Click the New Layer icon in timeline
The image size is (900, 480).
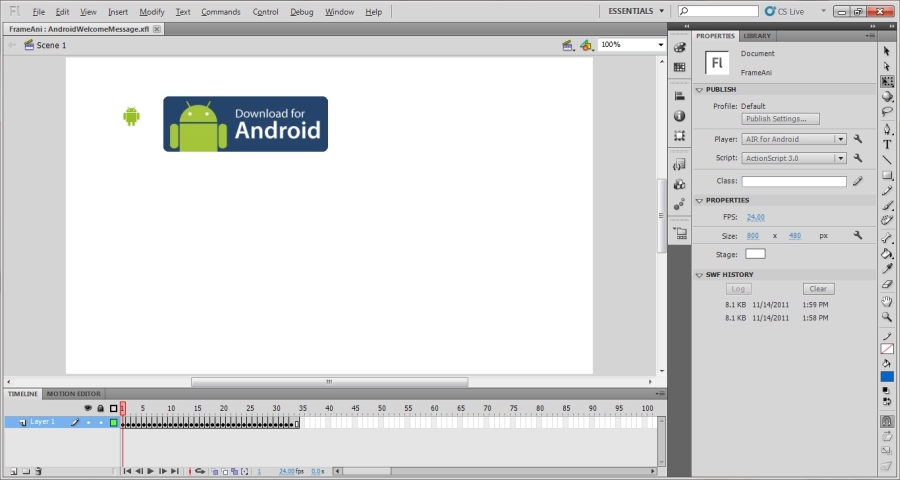(13, 471)
